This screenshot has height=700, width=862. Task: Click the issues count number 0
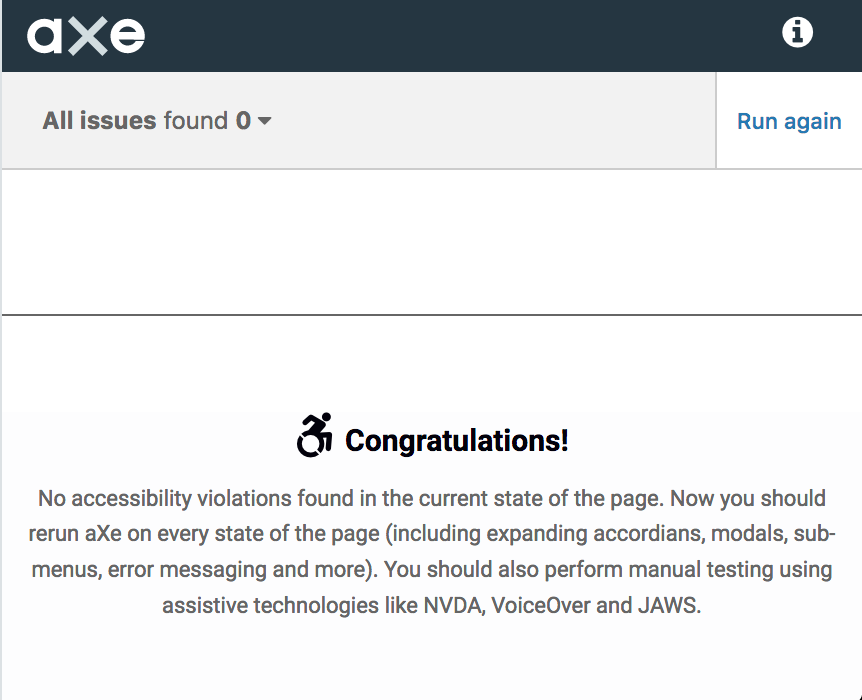tap(243, 120)
